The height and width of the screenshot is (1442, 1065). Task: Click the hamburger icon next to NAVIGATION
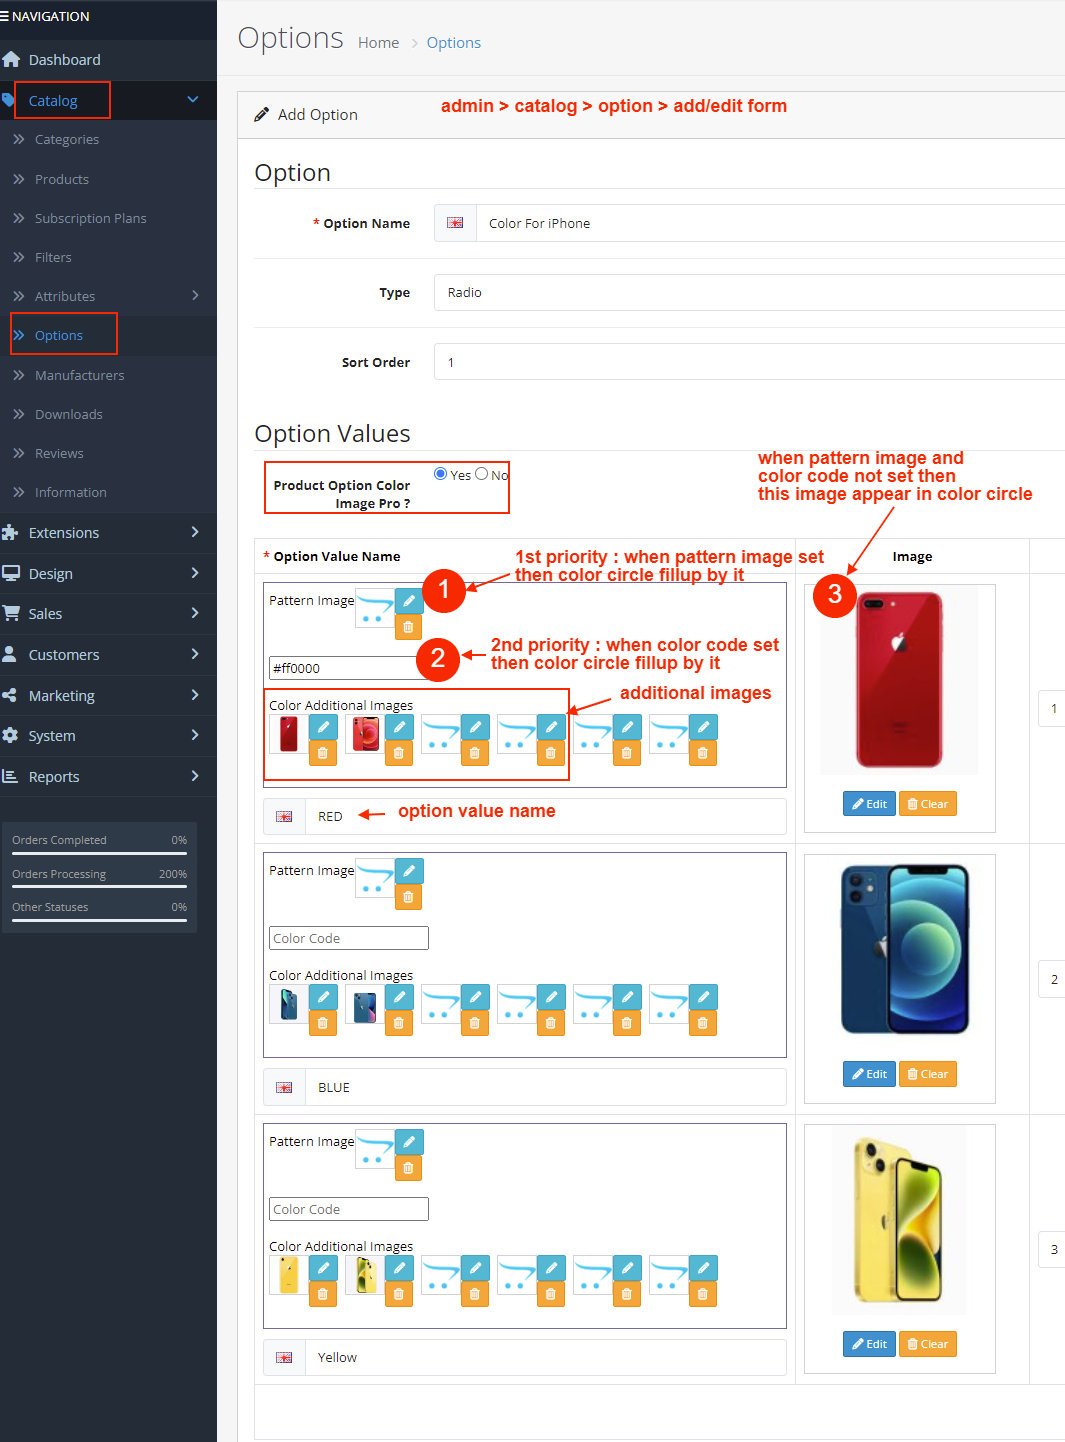coord(5,16)
